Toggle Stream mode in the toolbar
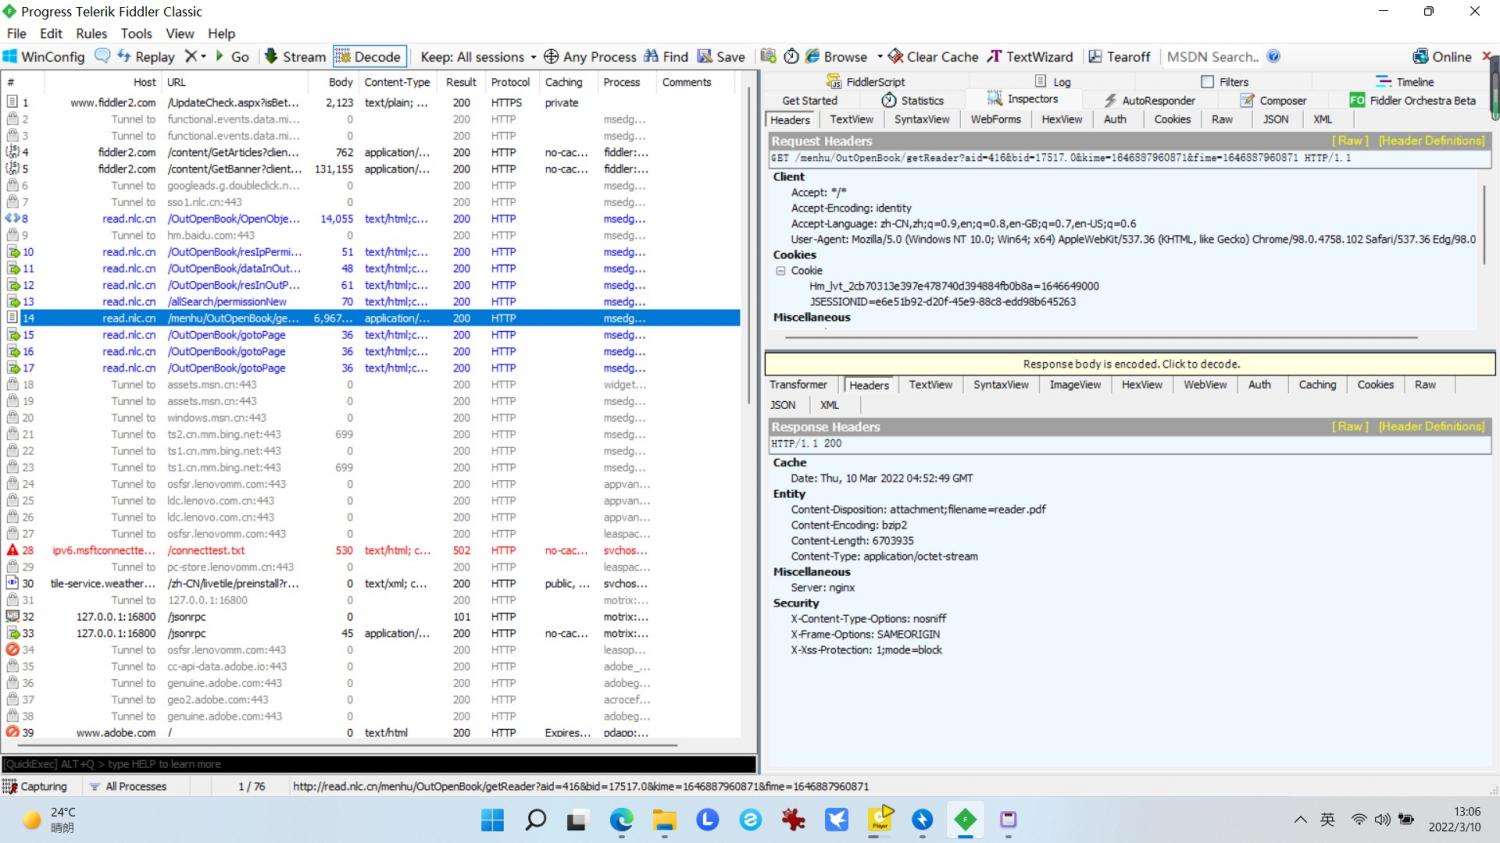Screen dimensions: 1500x843 click(295, 57)
